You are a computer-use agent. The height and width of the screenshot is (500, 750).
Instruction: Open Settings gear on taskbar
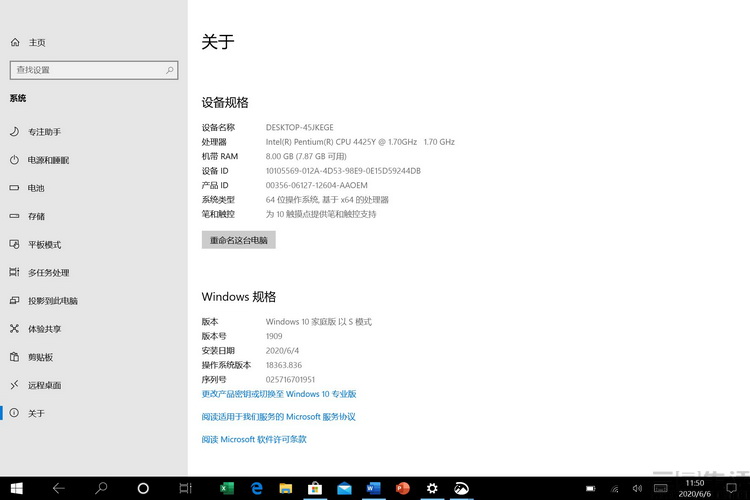[x=432, y=488]
